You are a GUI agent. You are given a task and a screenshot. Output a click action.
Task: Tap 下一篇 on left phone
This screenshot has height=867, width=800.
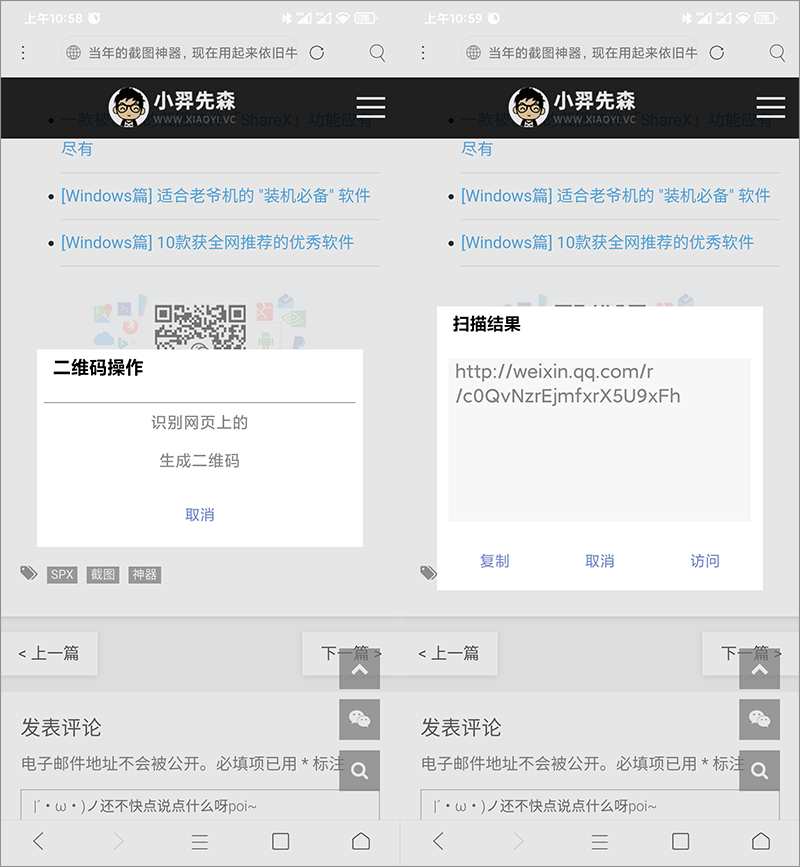pyautogui.click(x=351, y=654)
